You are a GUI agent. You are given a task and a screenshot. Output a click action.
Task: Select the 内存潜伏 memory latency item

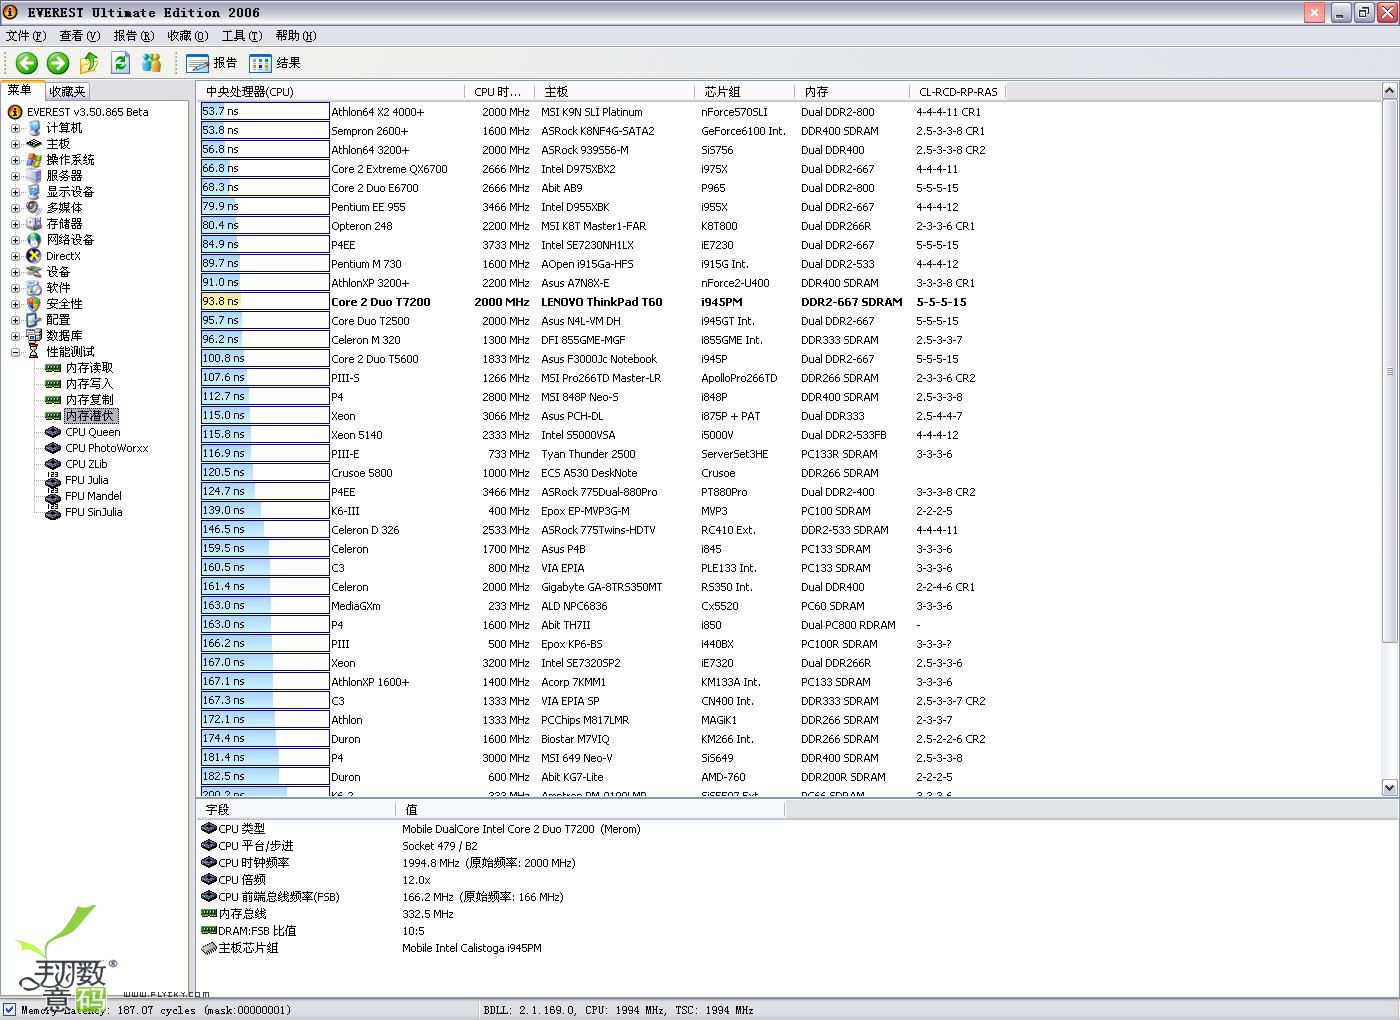[x=90, y=416]
